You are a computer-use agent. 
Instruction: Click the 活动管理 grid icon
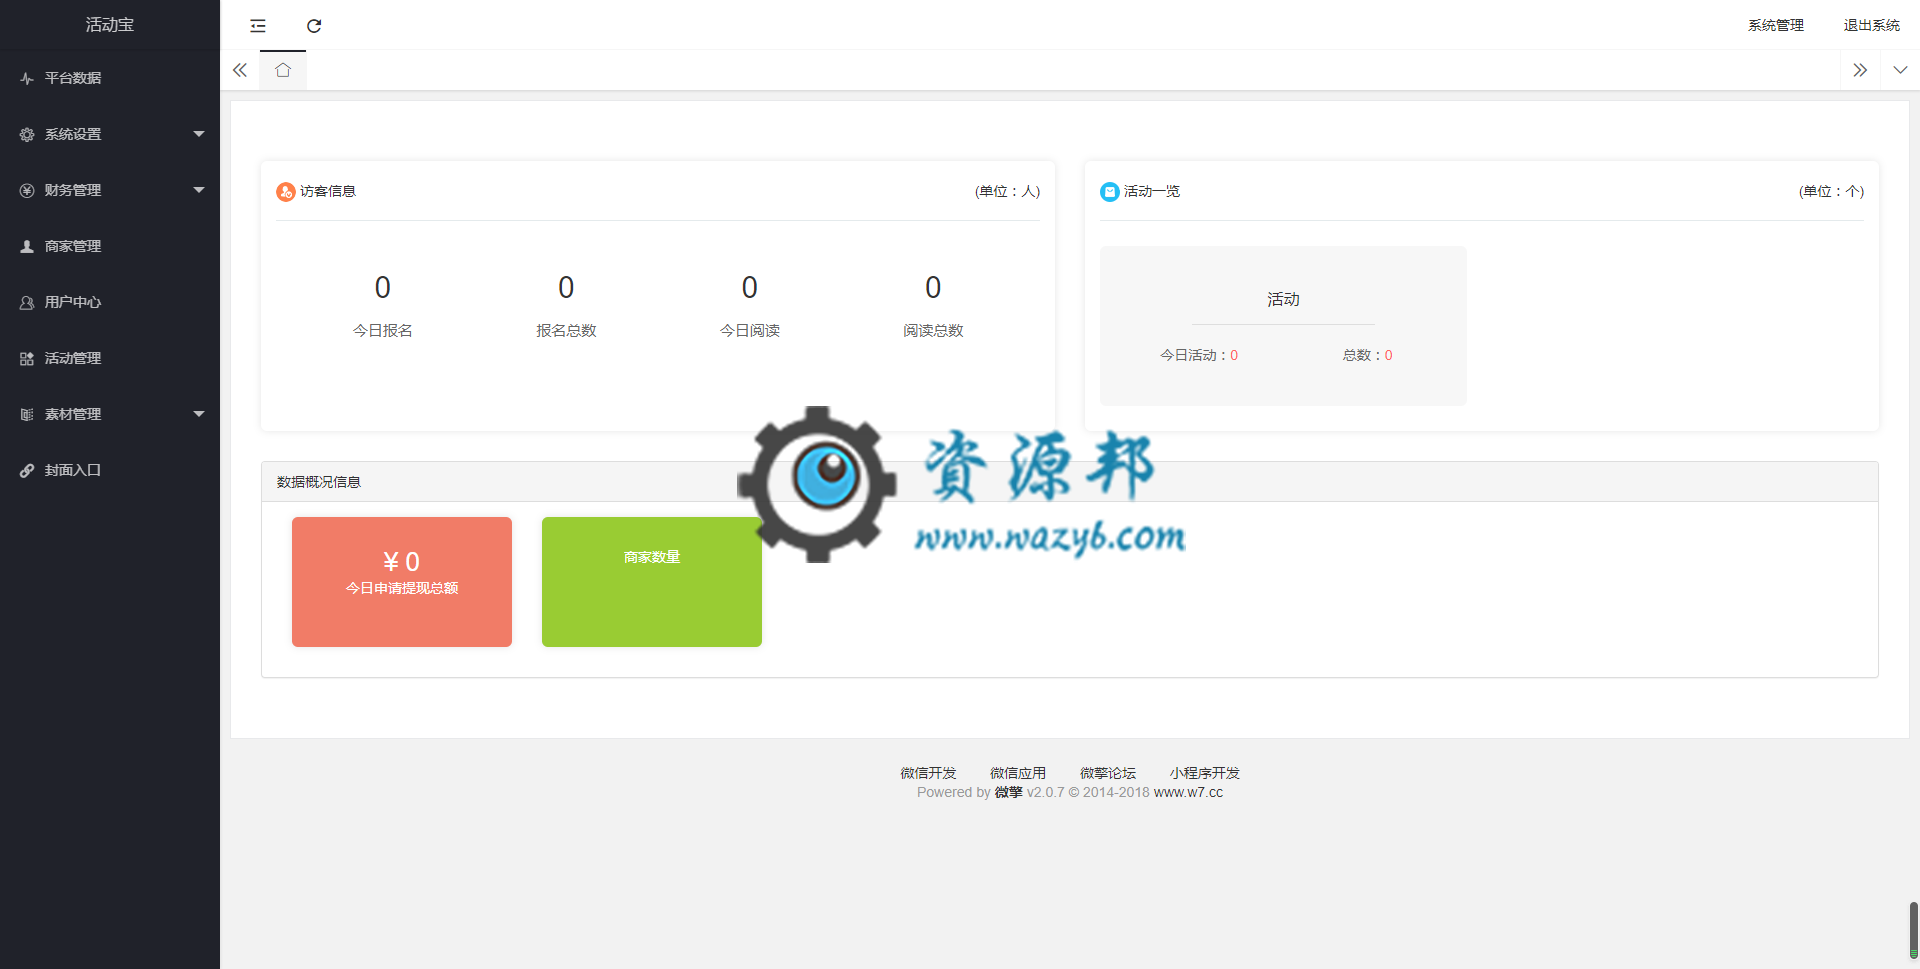27,358
